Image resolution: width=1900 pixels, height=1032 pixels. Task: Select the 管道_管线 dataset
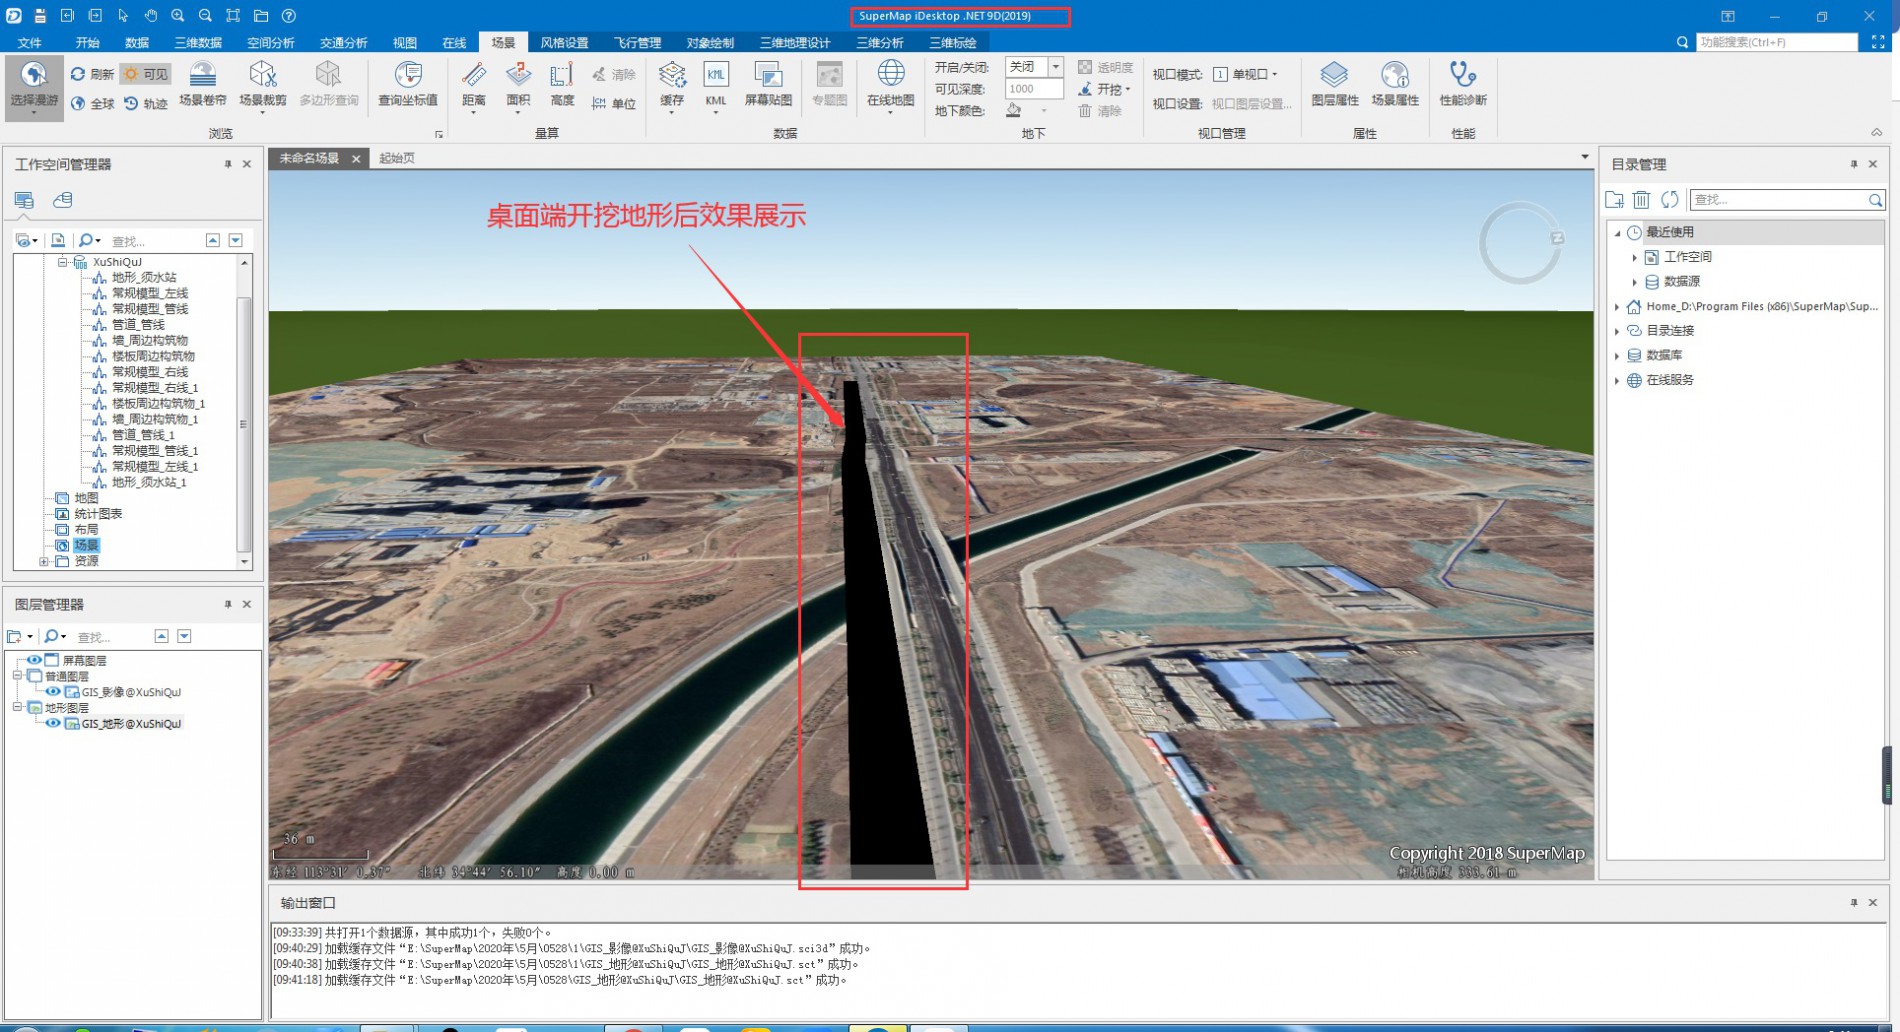(x=138, y=324)
